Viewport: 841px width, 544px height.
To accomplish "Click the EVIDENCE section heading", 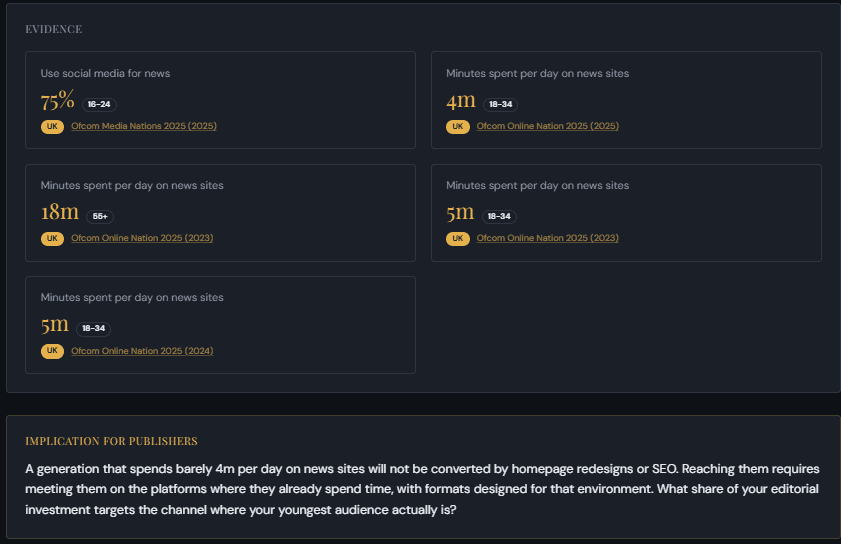I will coord(54,29).
